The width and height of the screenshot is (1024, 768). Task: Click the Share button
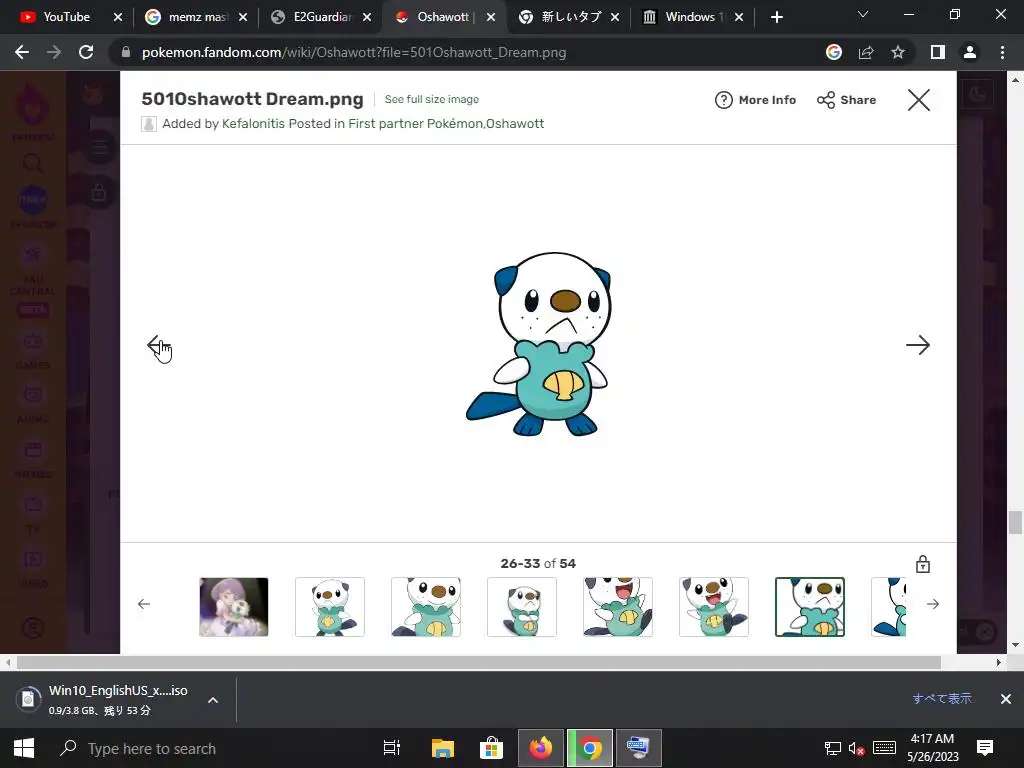pyautogui.click(x=846, y=100)
